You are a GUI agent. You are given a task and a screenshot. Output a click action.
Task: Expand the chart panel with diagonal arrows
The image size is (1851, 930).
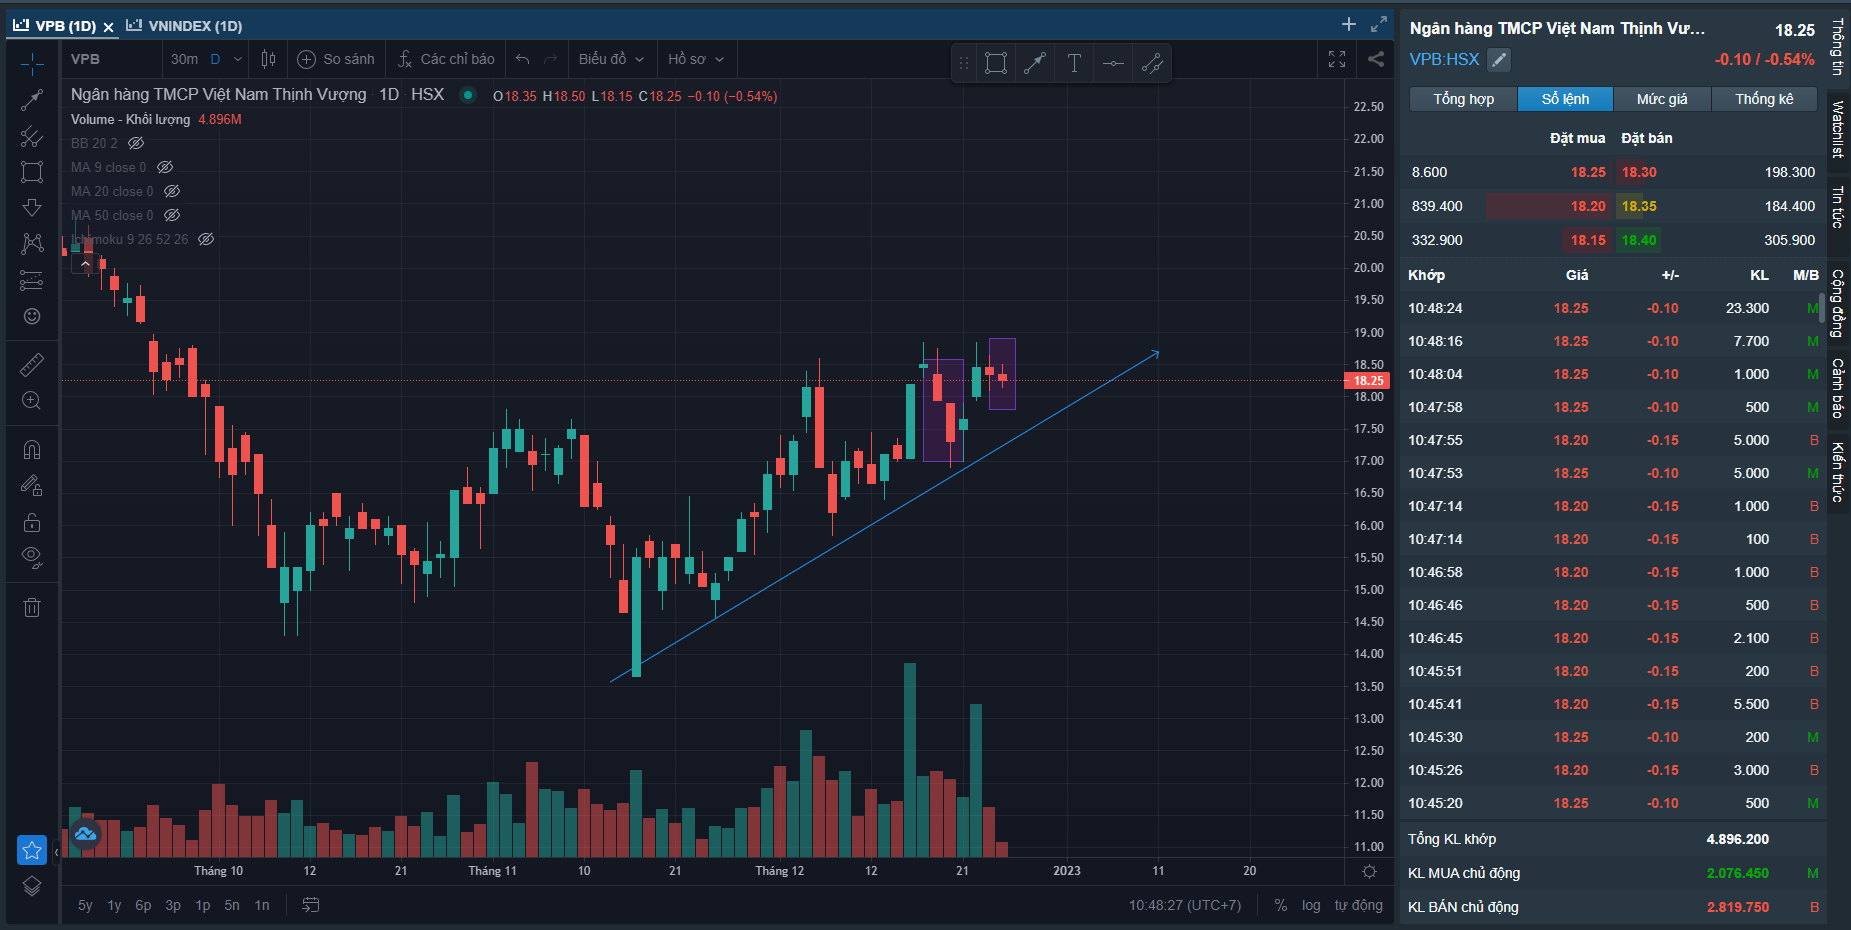pos(1379,24)
